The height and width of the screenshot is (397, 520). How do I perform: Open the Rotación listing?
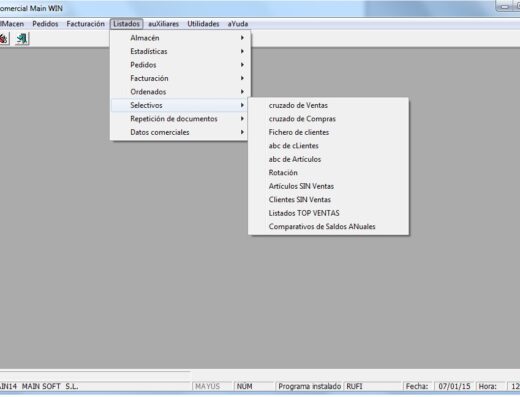tap(328, 173)
